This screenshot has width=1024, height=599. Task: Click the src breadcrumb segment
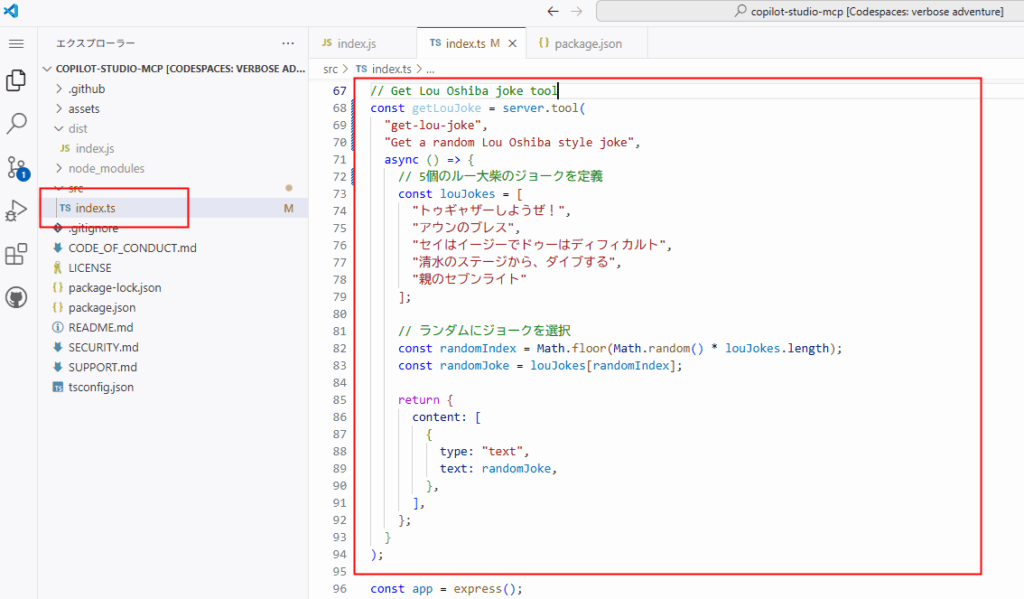click(x=331, y=69)
